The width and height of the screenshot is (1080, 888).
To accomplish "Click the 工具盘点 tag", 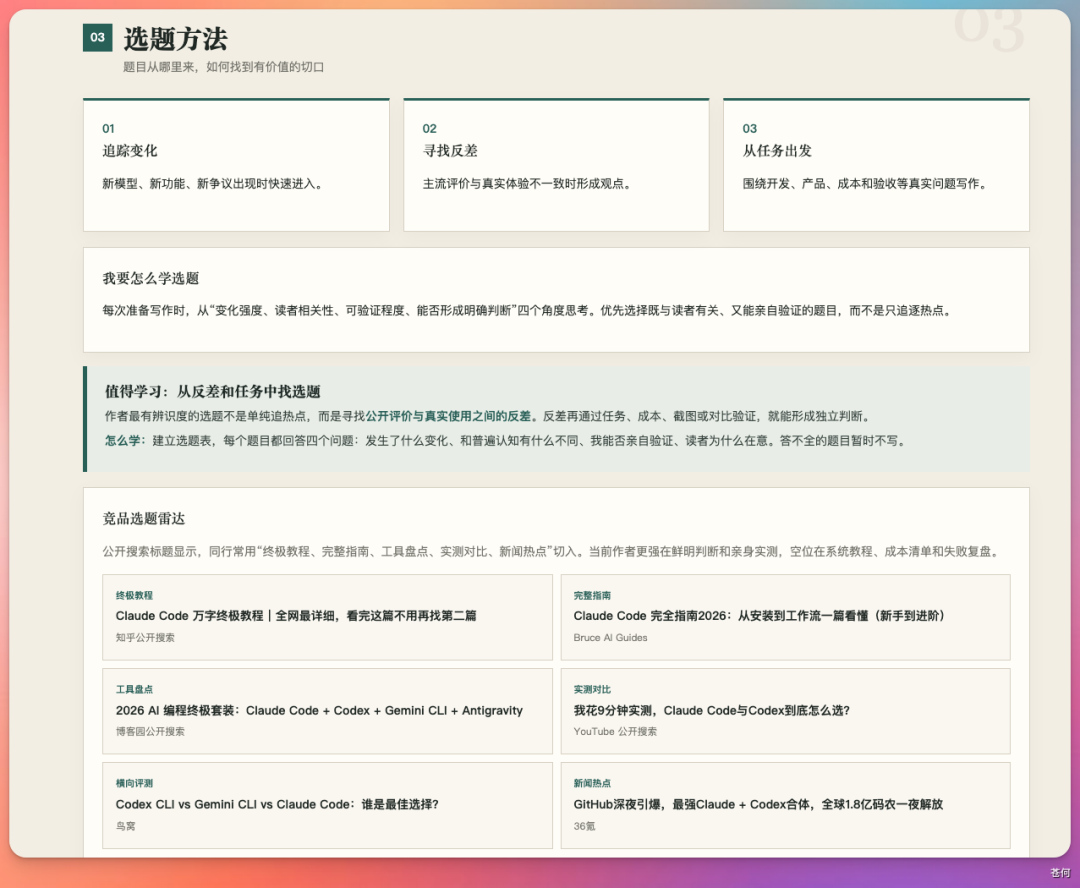I will [134, 690].
